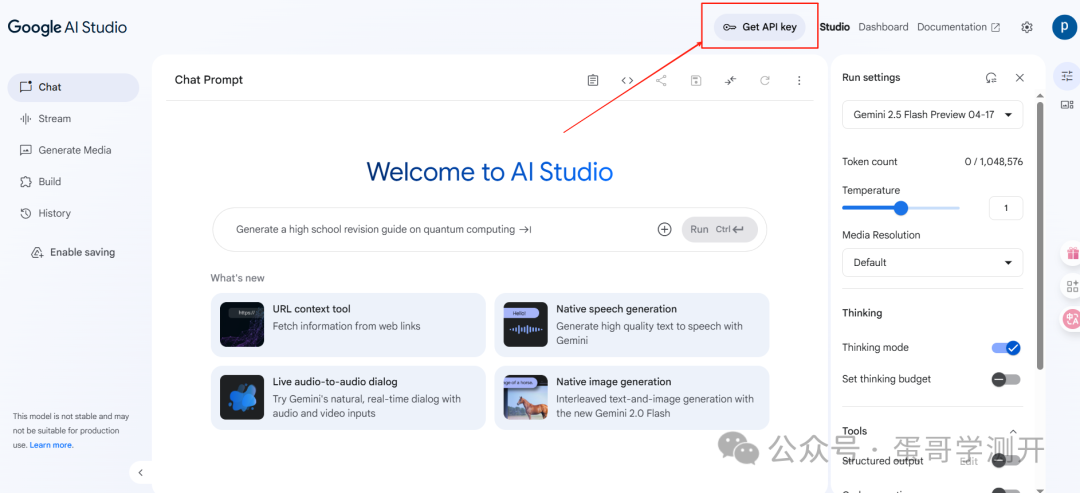Reset run settings to defaults
Screen dimensions: 1080x493
point(991,78)
